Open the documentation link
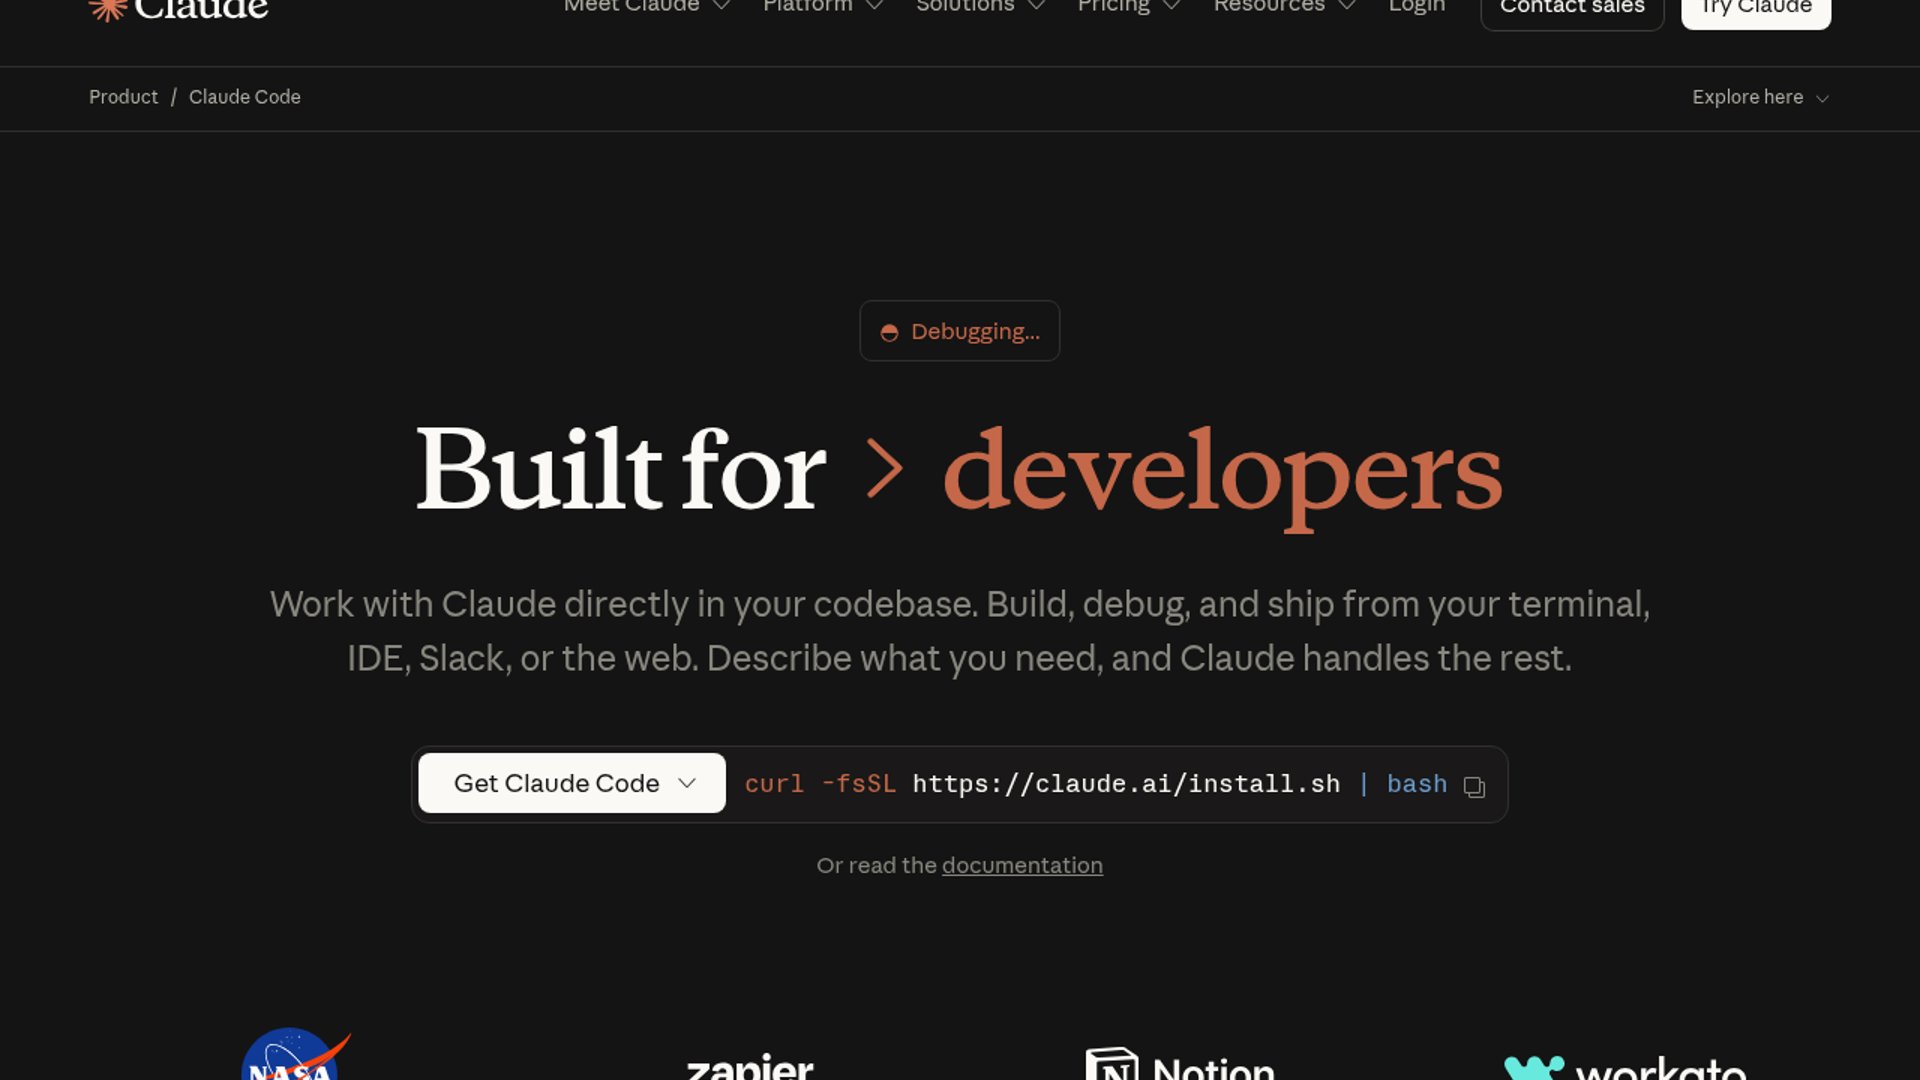The image size is (1920, 1080). [1022, 865]
